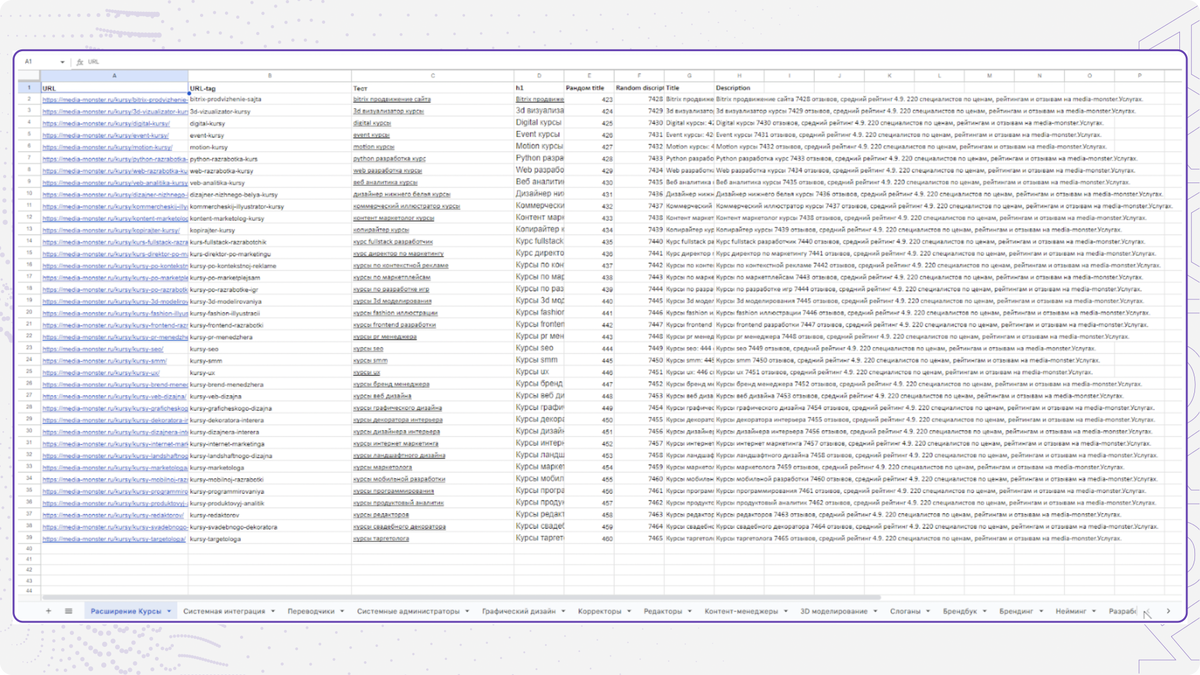Open the motion-kursy URL link
The width and height of the screenshot is (1200, 675).
click(x=107, y=147)
